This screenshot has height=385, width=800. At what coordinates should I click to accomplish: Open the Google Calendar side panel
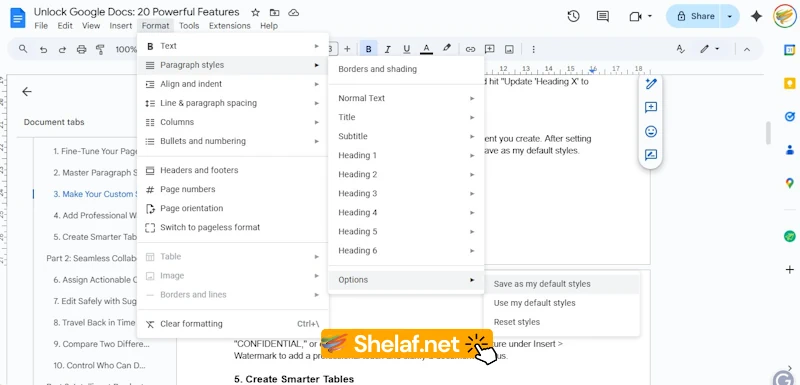tap(789, 49)
